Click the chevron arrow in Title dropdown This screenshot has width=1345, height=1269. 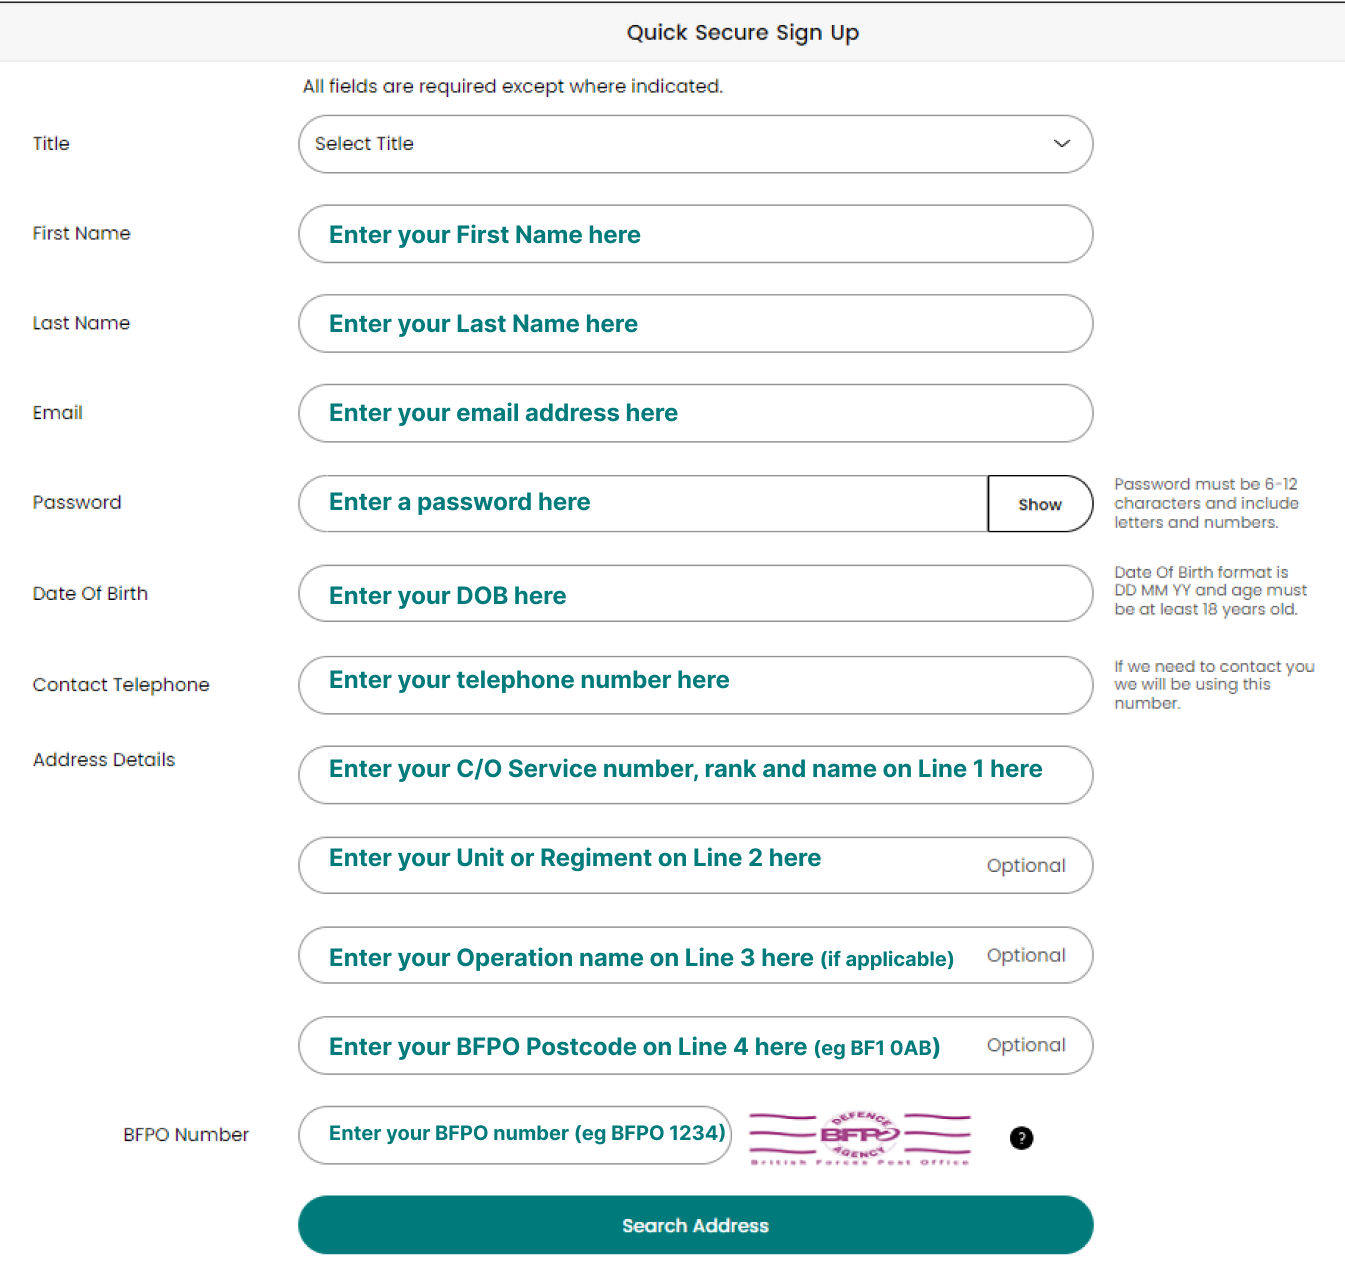pyautogui.click(x=1061, y=144)
